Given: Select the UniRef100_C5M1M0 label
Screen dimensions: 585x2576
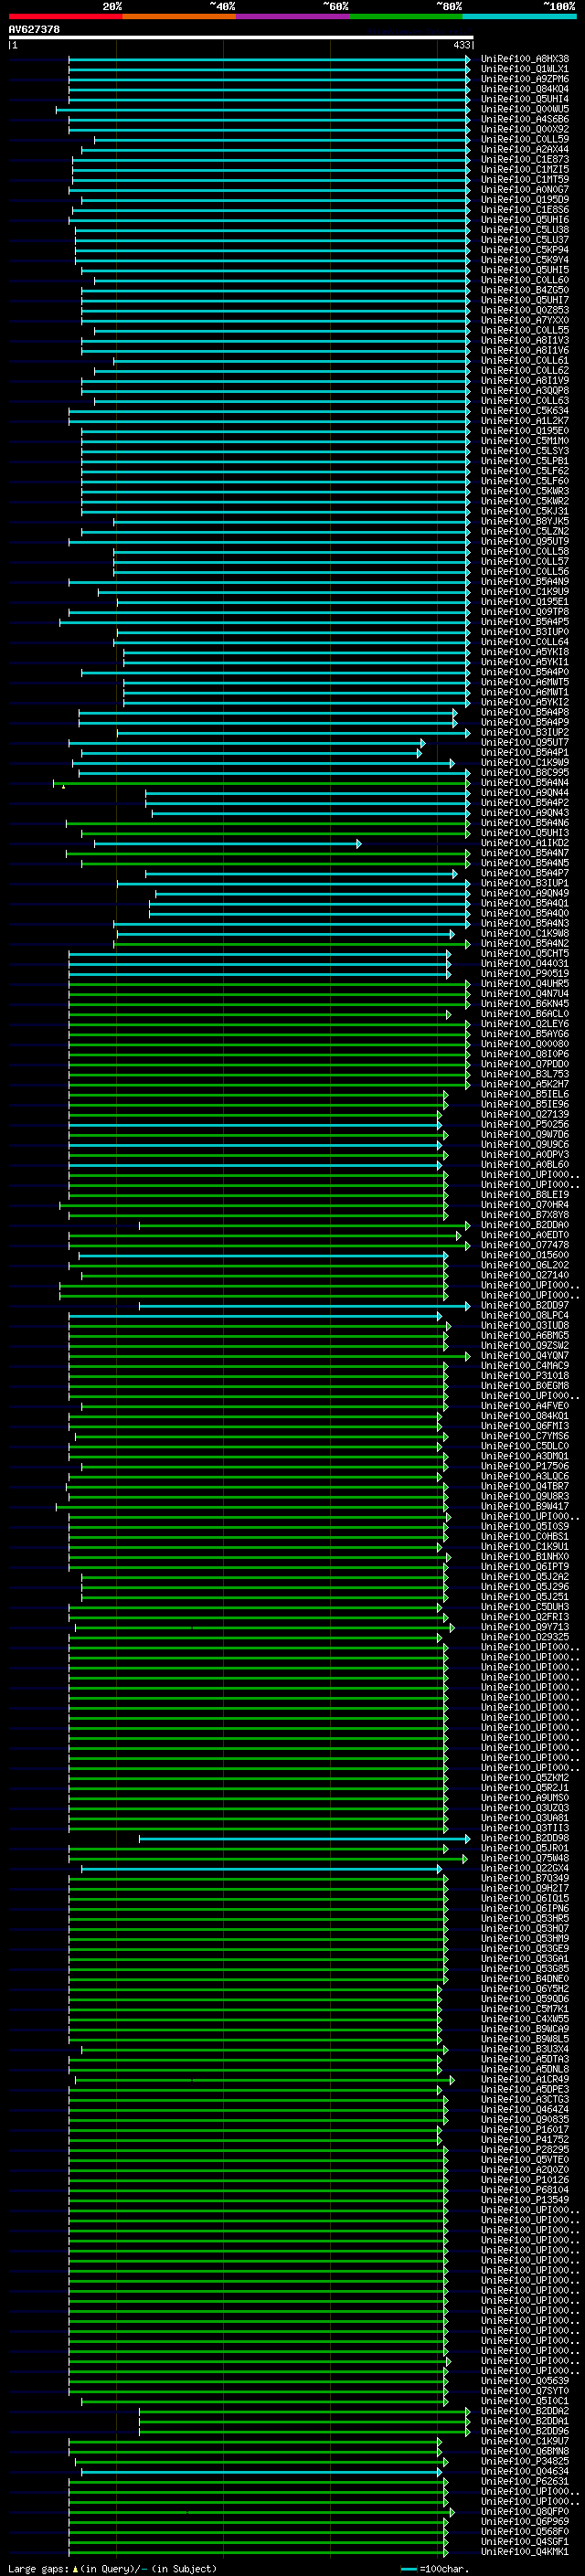Looking at the screenshot, I should pyautogui.click(x=524, y=441).
